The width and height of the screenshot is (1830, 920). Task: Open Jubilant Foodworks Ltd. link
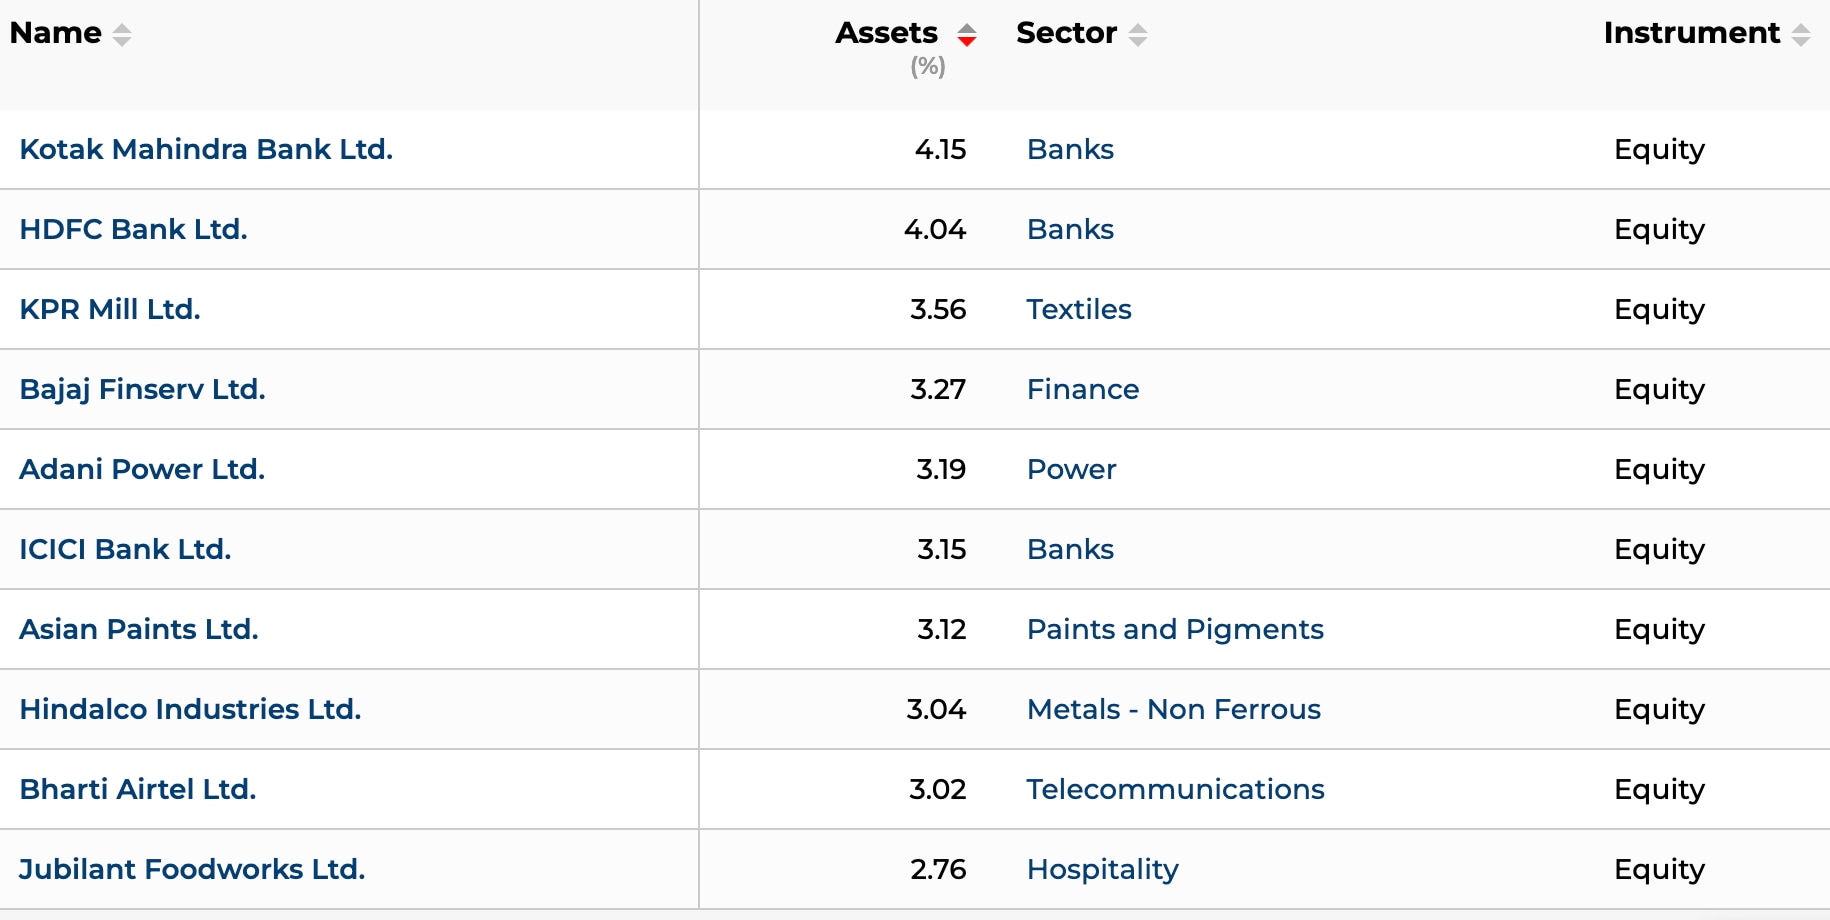[192, 869]
